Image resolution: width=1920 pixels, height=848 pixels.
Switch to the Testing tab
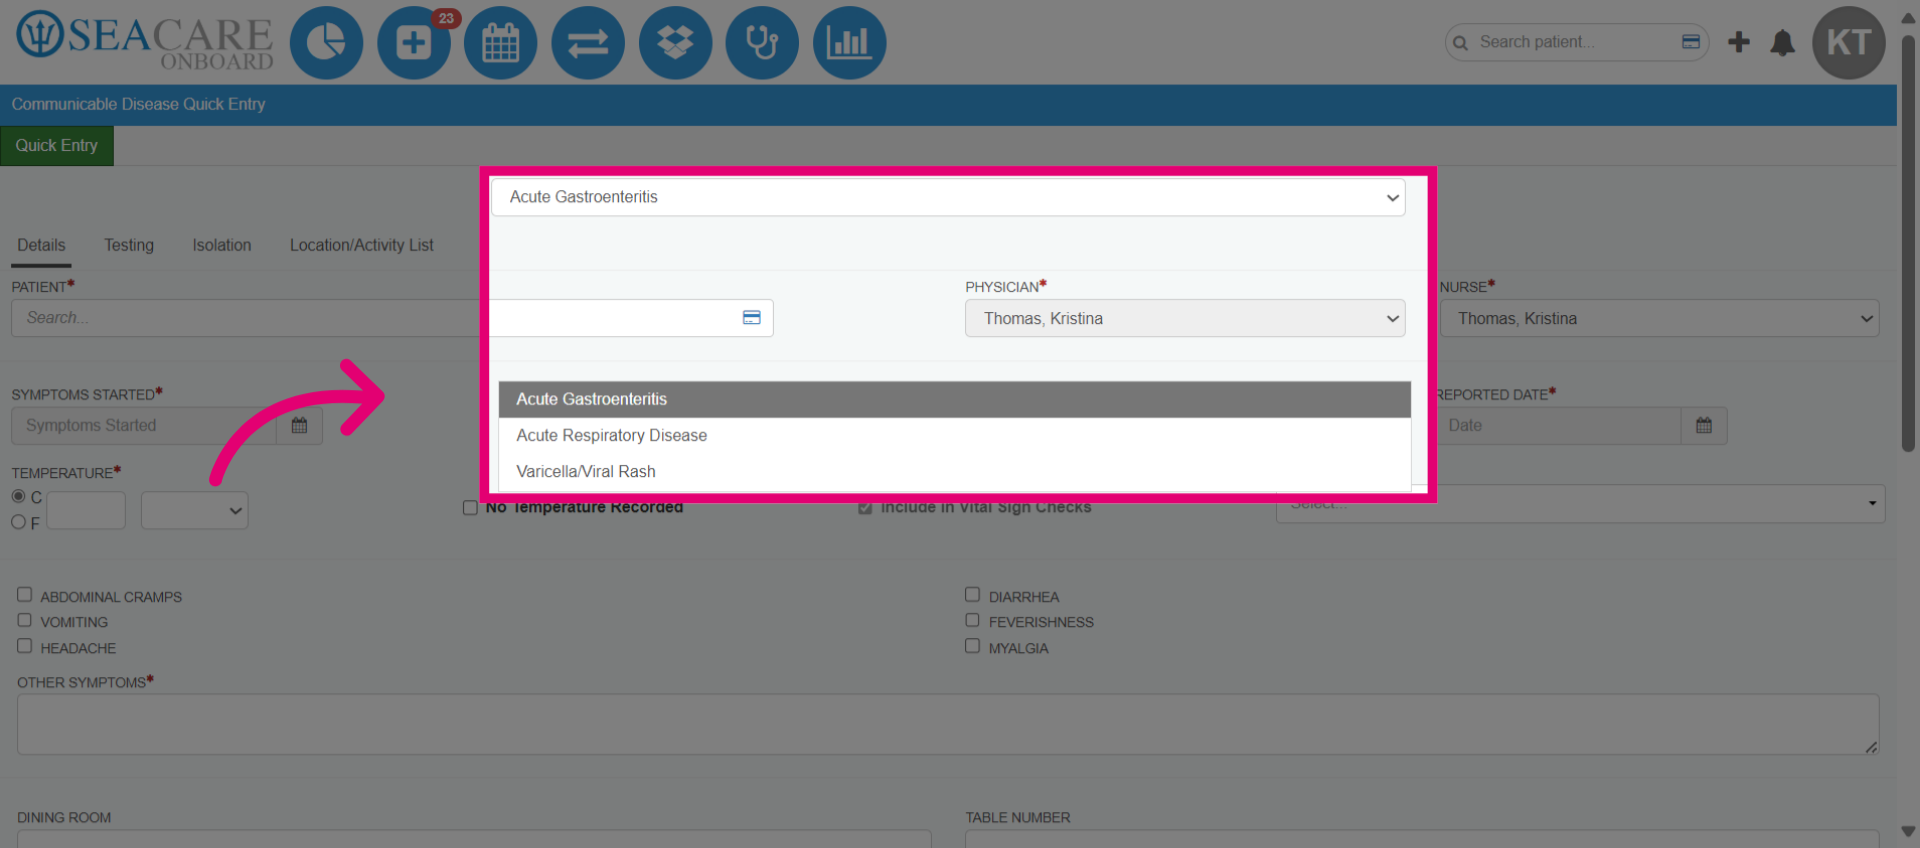[129, 245]
